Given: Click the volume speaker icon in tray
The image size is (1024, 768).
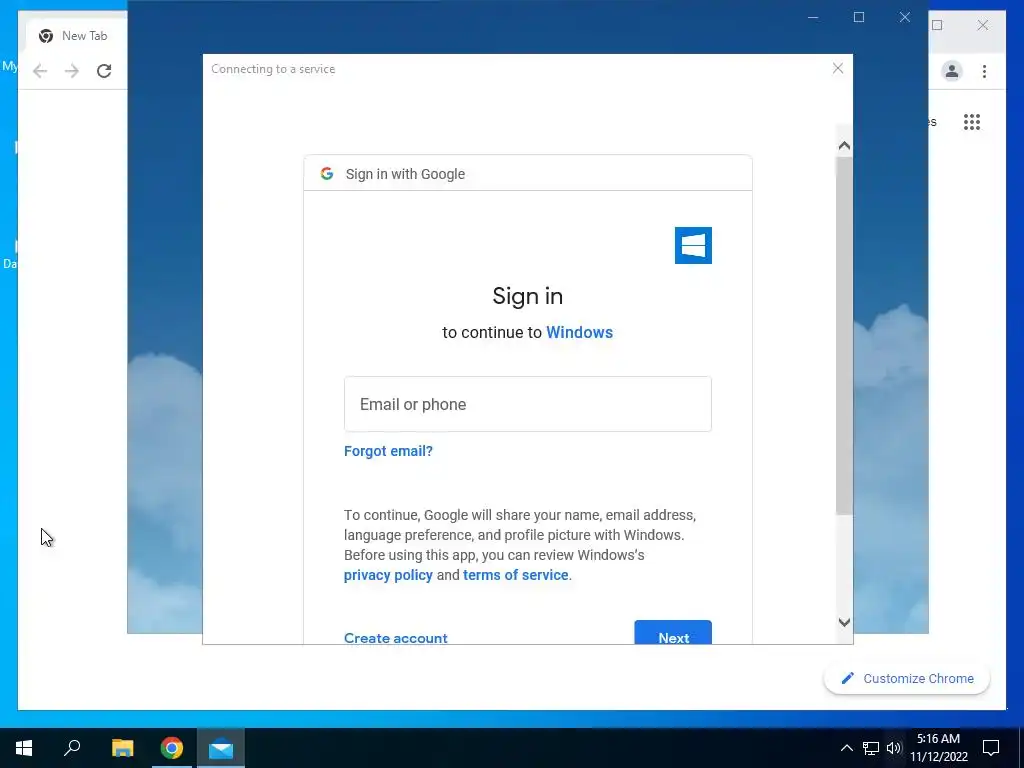Looking at the screenshot, I should click(893, 748).
